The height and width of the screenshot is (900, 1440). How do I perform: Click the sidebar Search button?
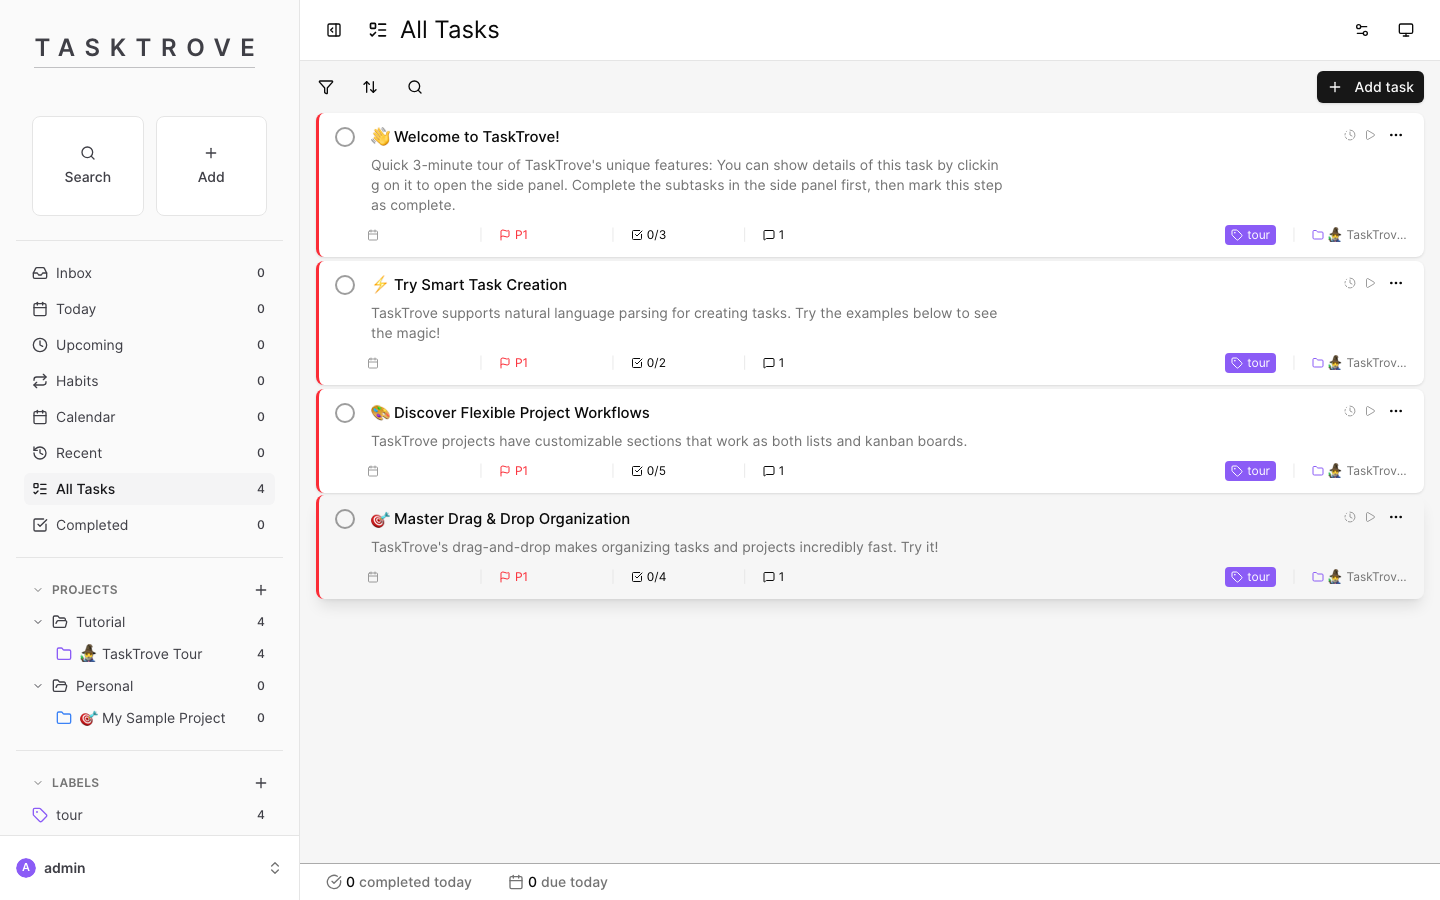click(x=88, y=166)
